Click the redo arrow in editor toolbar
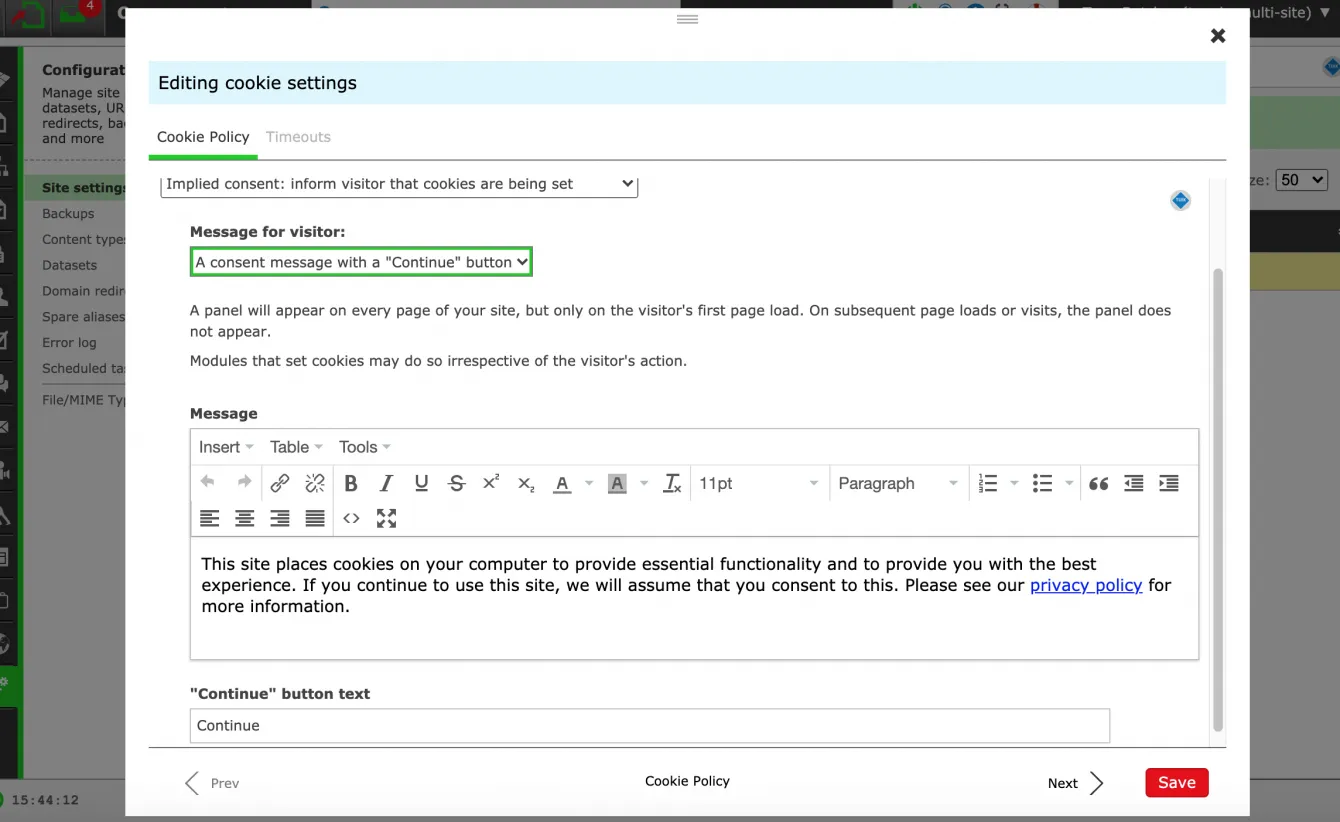Image resolution: width=1340 pixels, height=822 pixels. (244, 483)
